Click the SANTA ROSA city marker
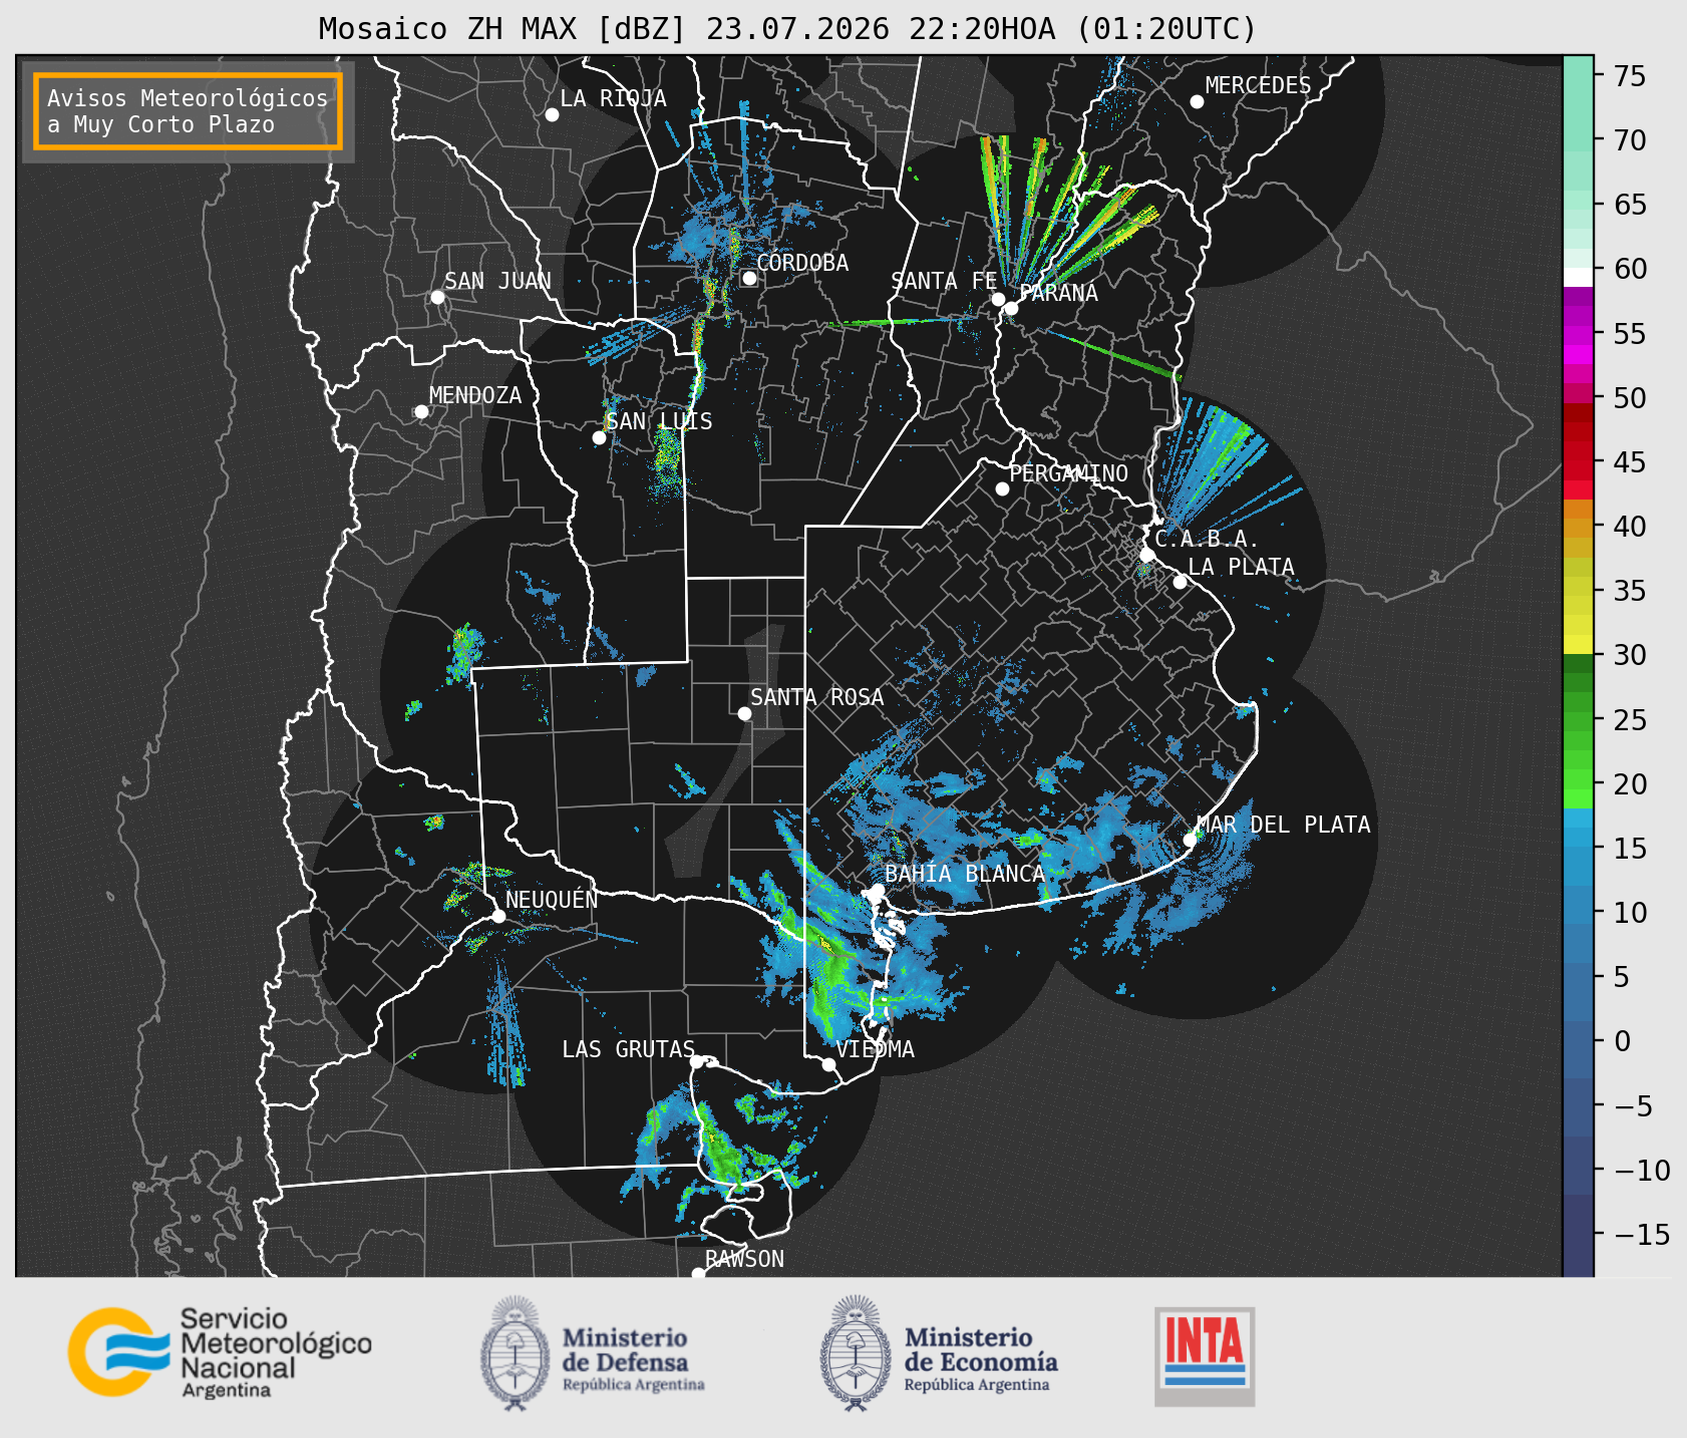This screenshot has height=1438, width=1687. 744,713
